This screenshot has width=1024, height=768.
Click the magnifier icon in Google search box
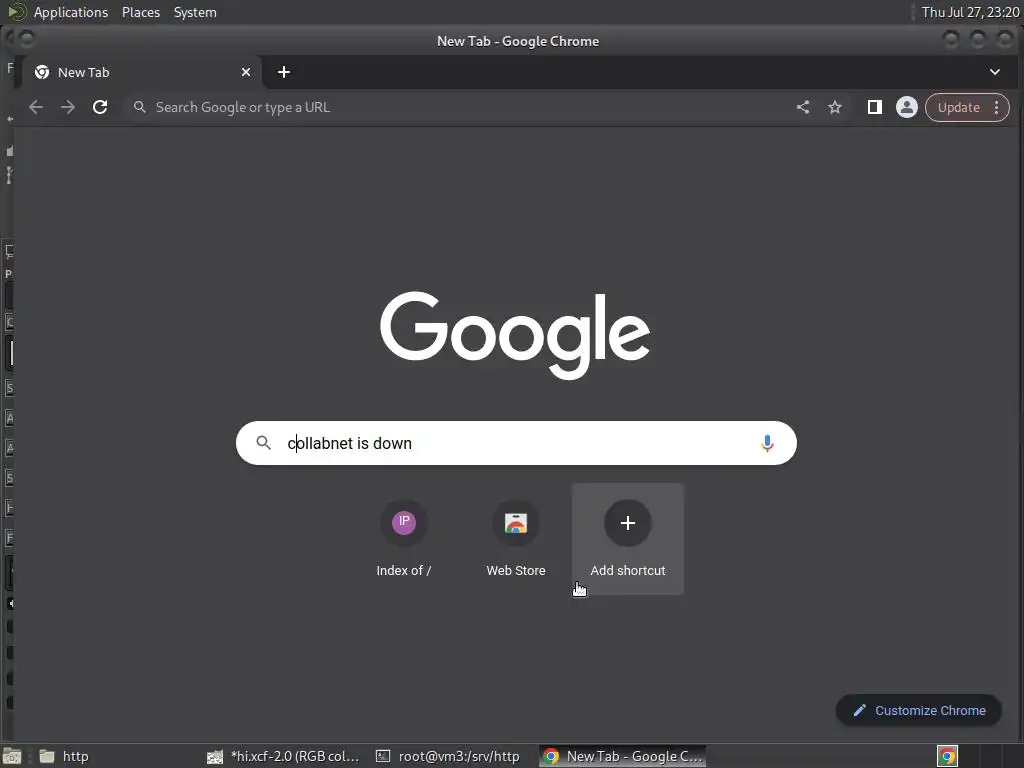pos(263,443)
